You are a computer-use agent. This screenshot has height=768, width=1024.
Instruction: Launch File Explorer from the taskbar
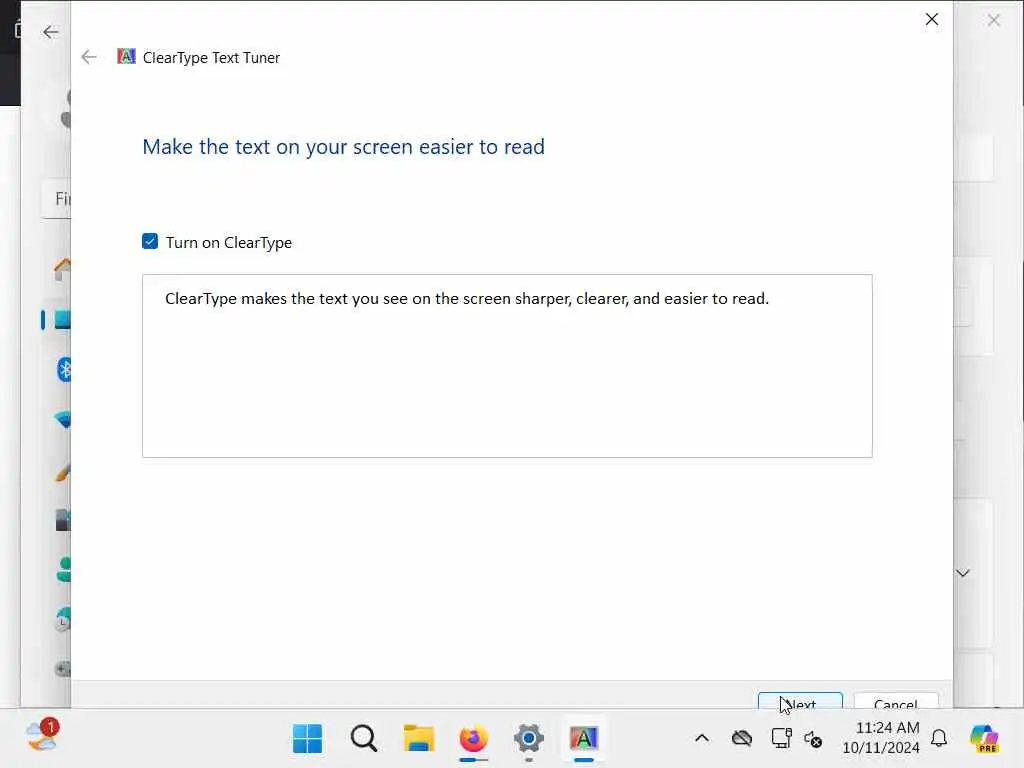[419, 739]
